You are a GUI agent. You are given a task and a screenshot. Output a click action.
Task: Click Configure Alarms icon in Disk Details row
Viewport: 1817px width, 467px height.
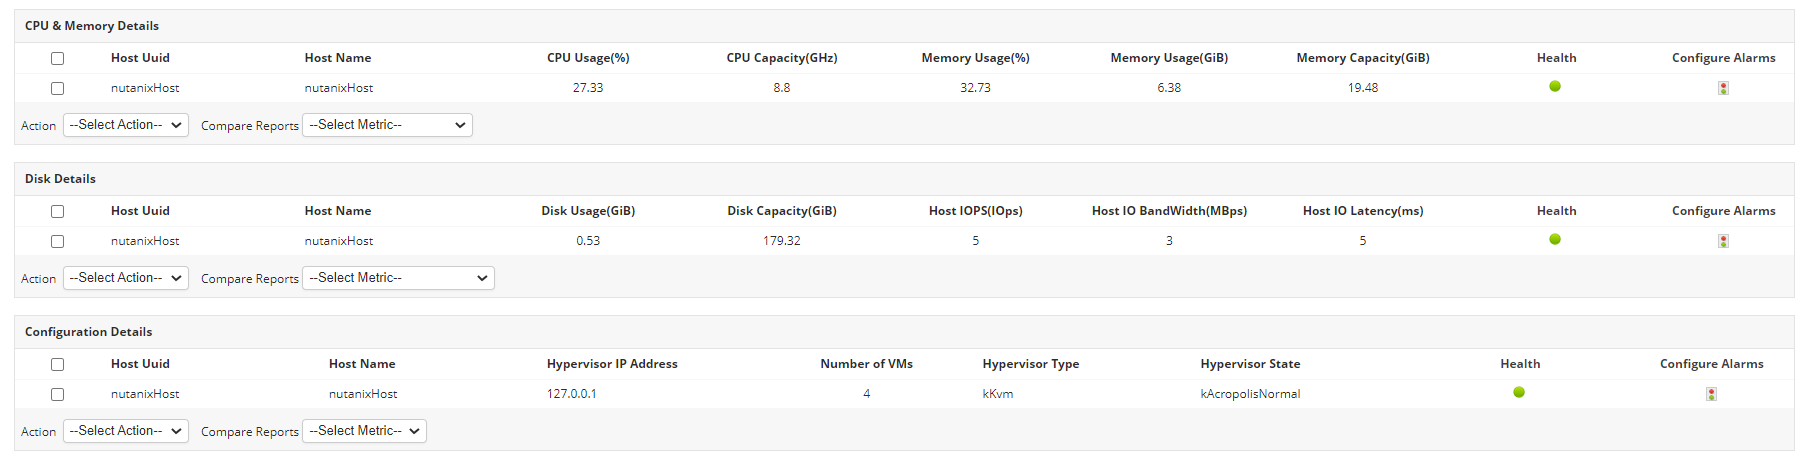pos(1723,241)
